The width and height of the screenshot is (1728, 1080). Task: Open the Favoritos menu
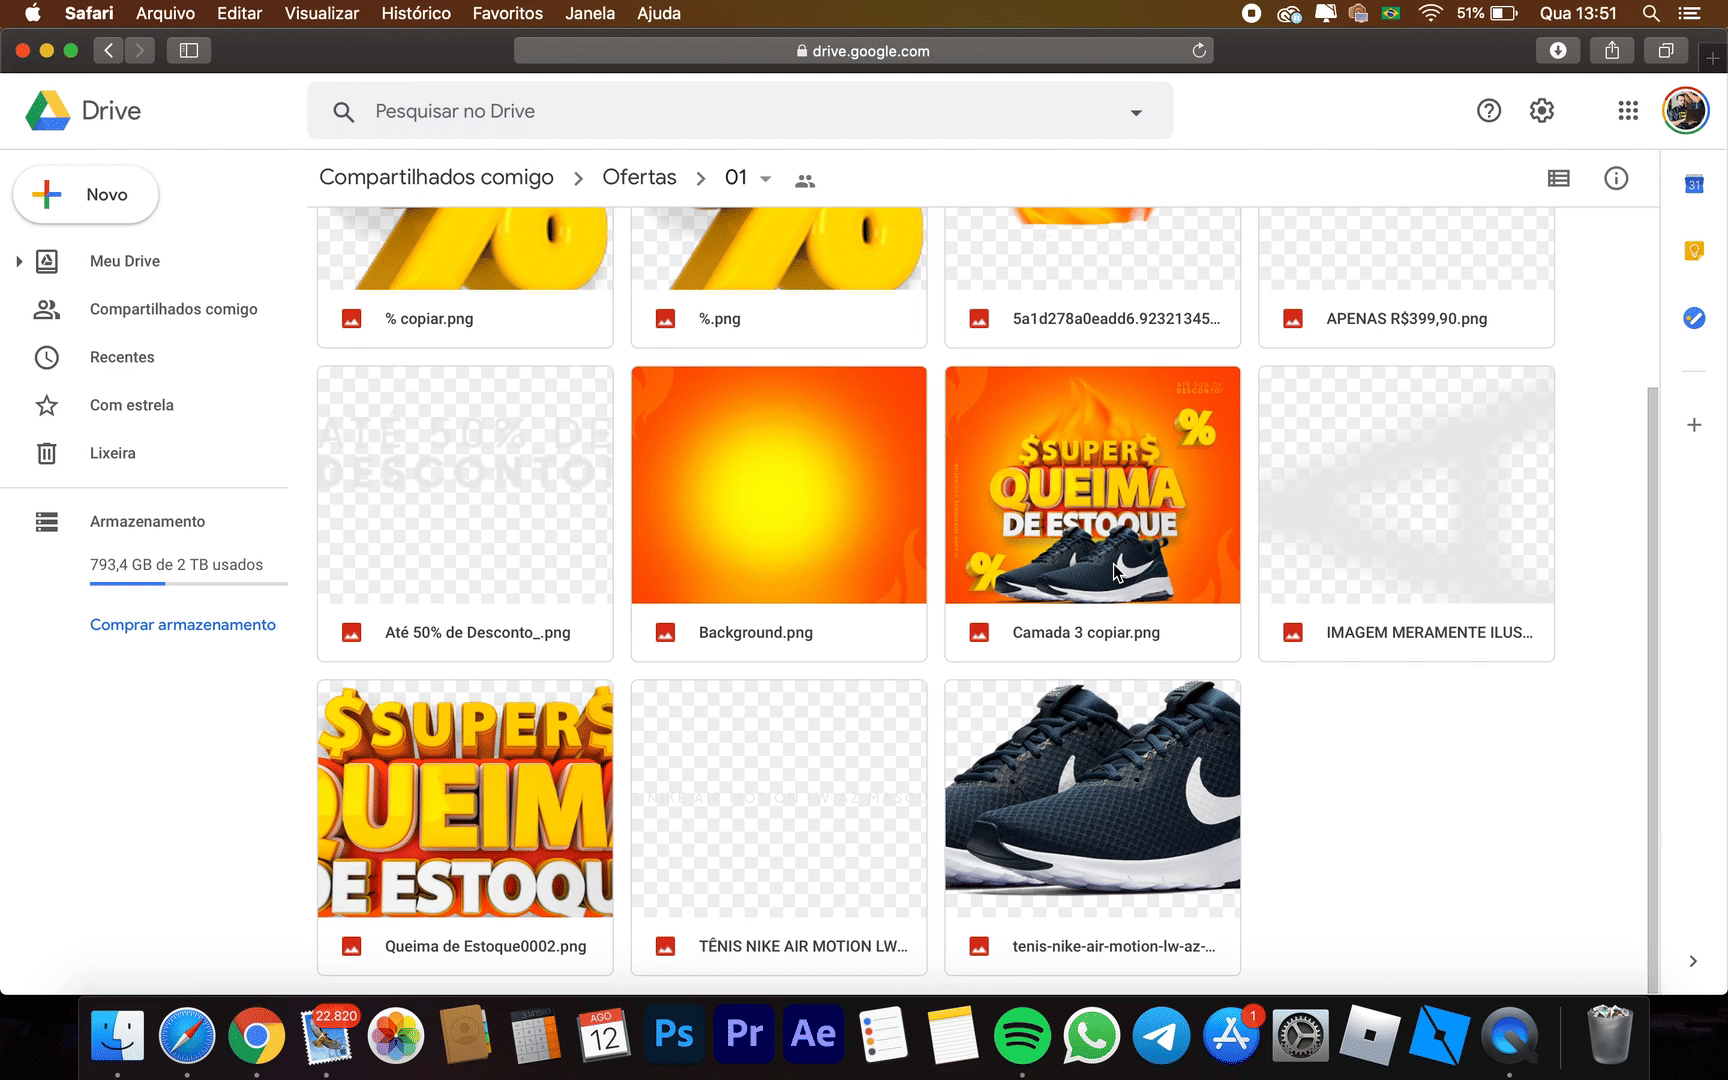[x=507, y=13]
